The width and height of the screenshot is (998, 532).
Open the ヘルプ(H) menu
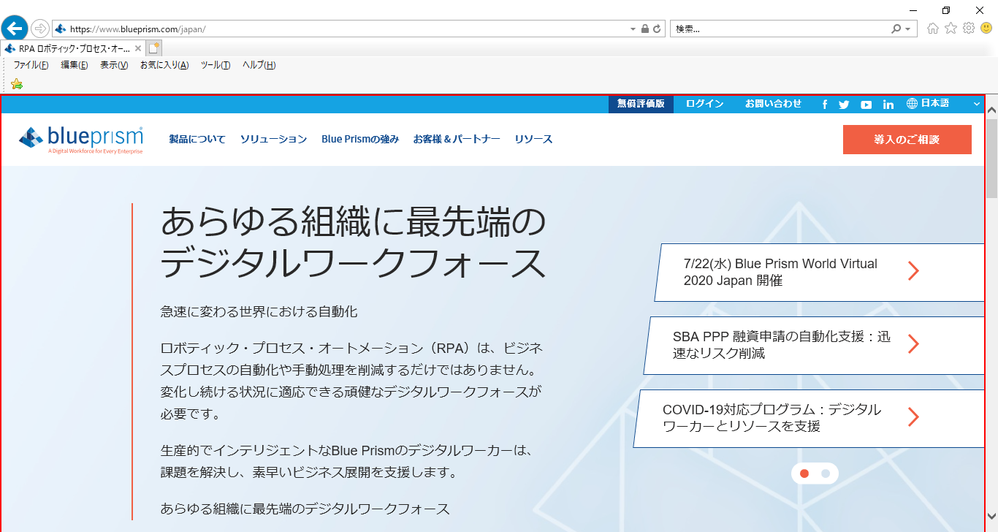pos(258,65)
